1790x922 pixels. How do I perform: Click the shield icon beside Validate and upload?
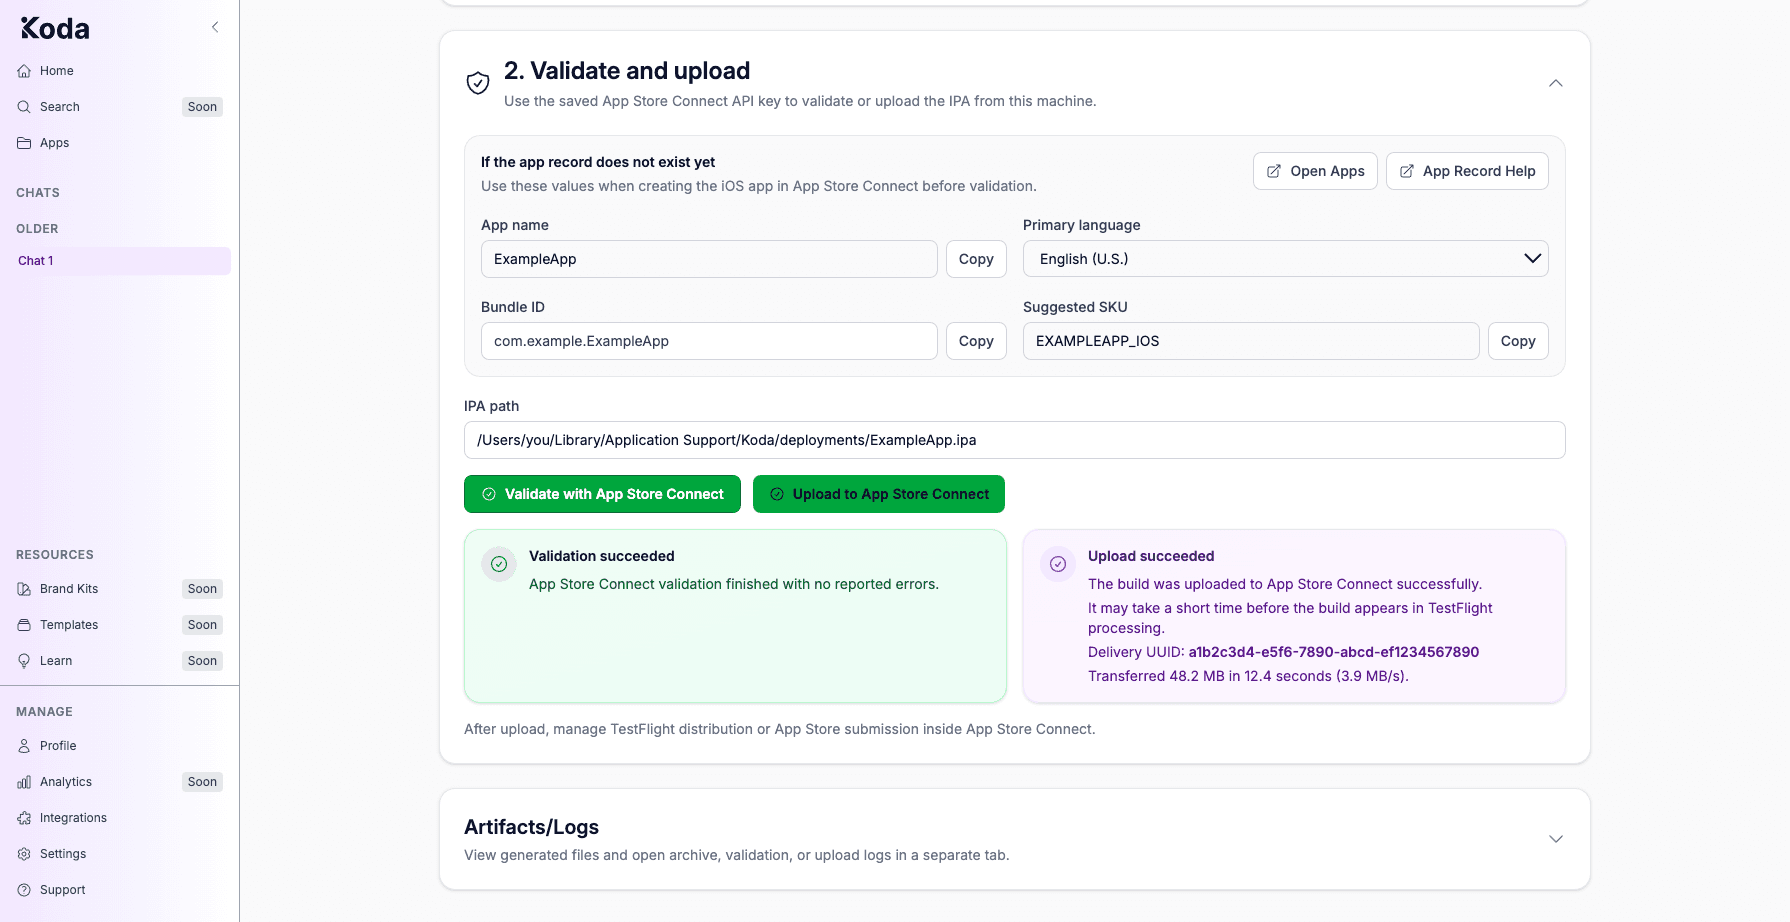pos(478,83)
